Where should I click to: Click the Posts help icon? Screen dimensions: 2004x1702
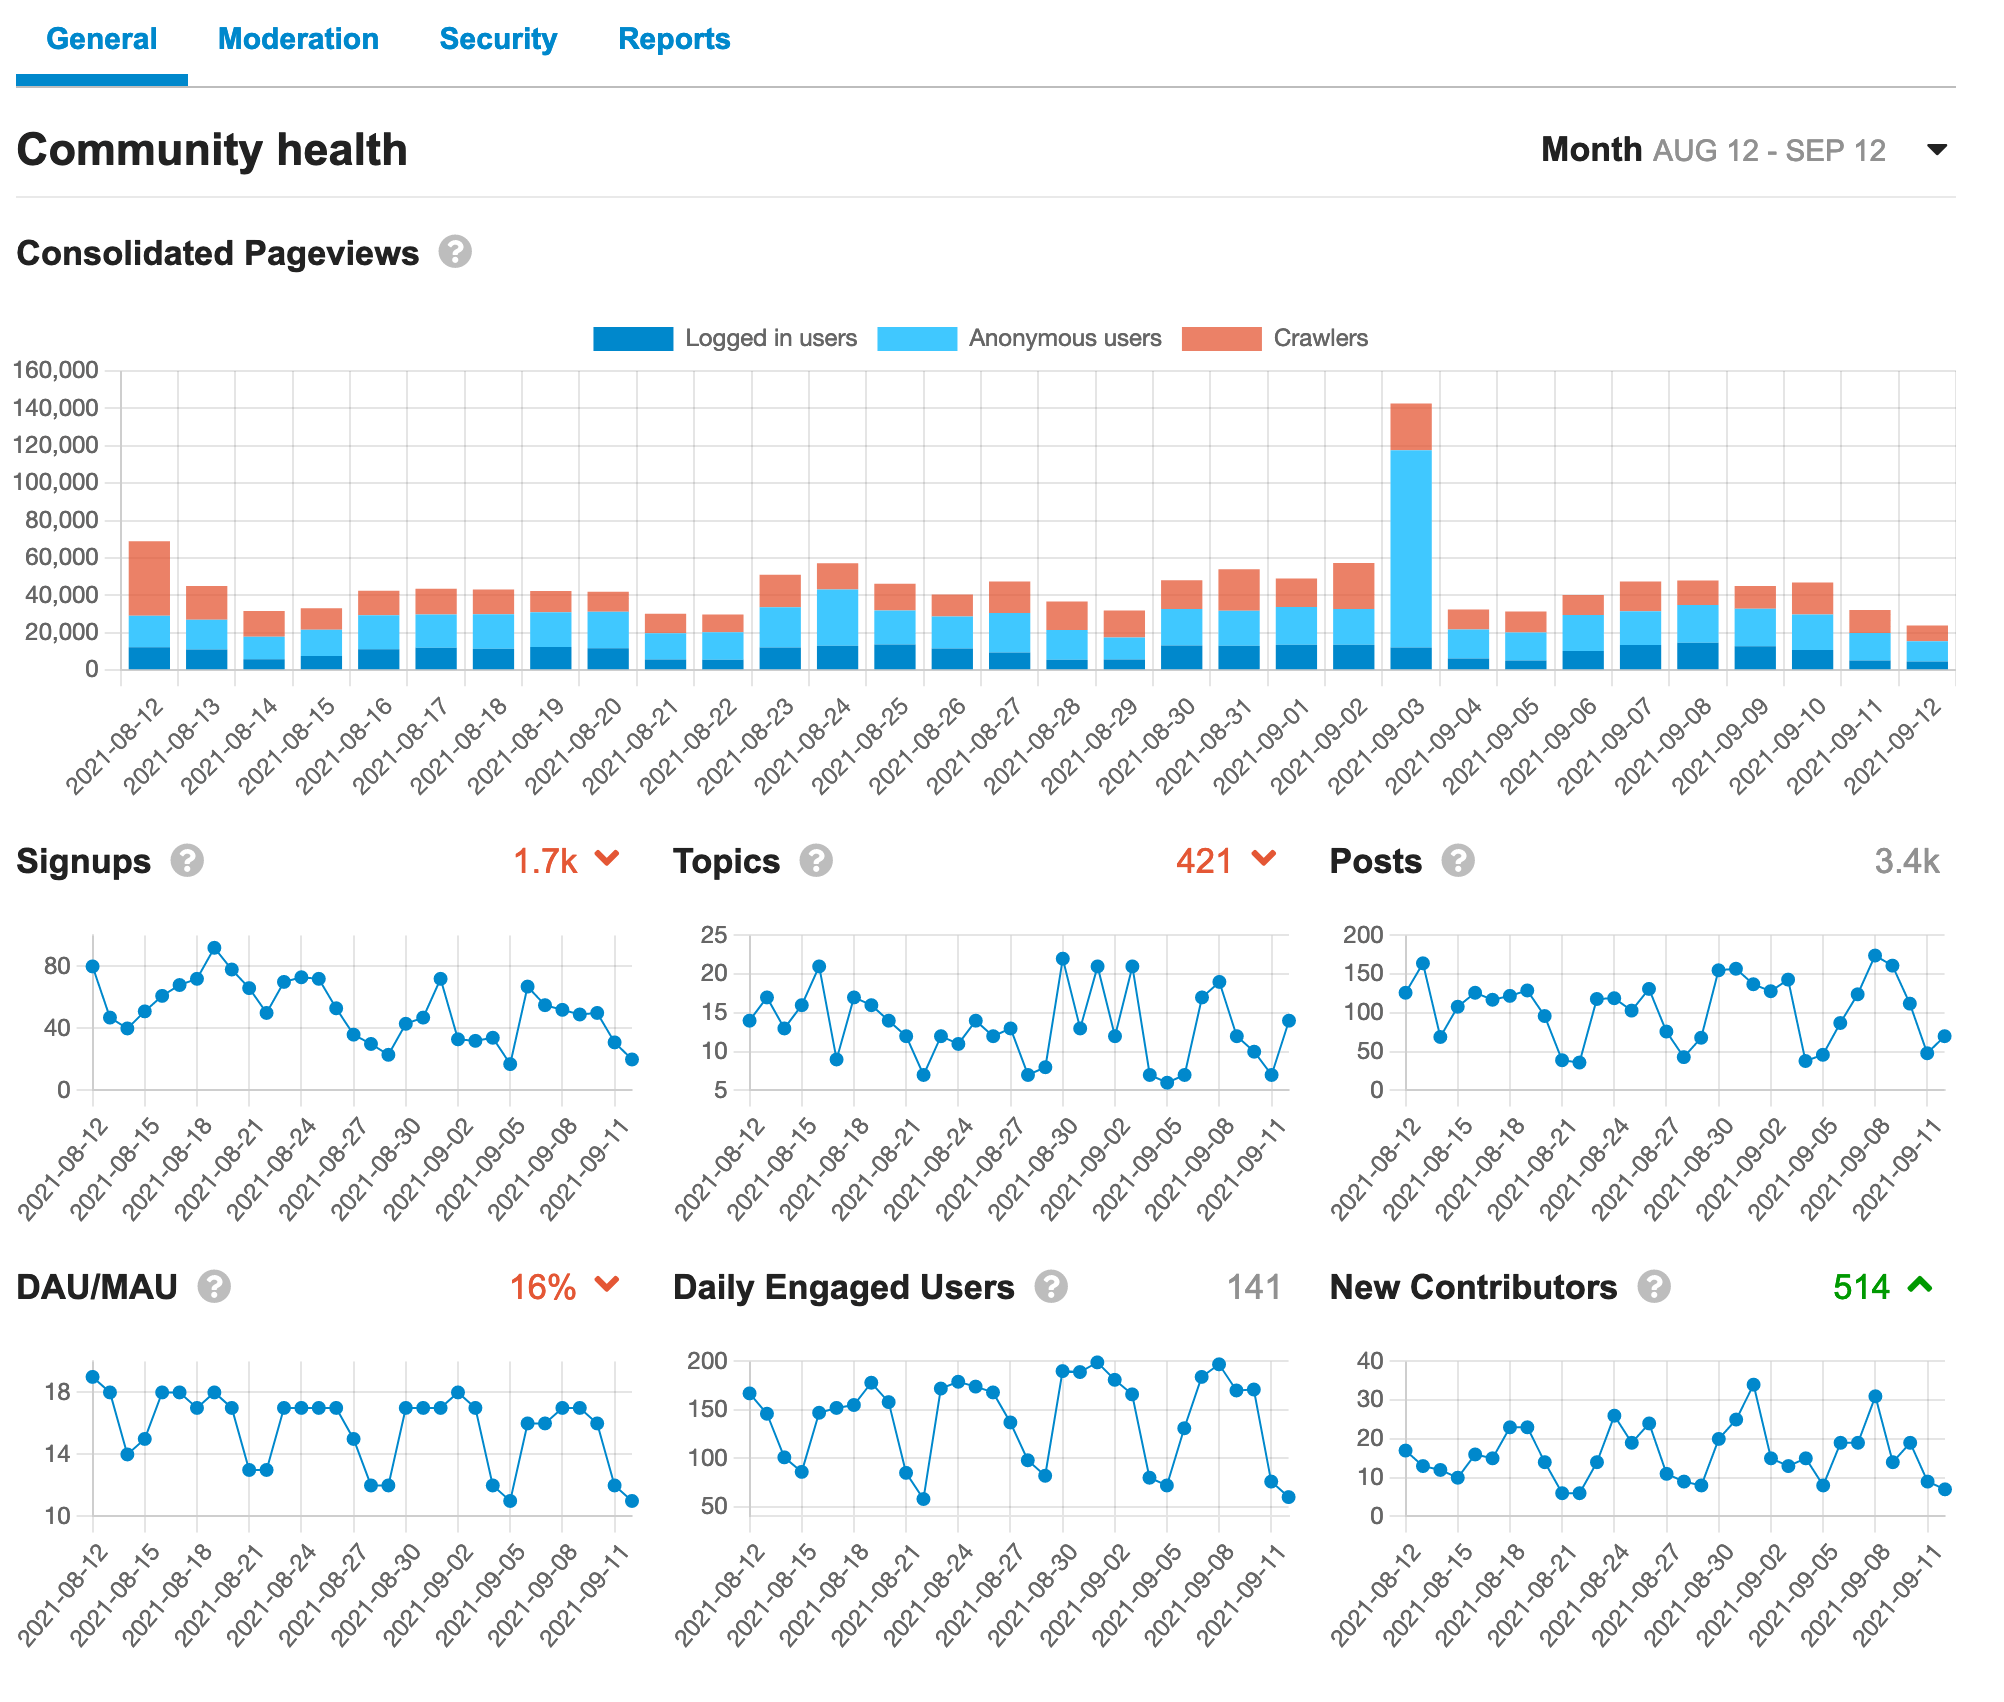pyautogui.click(x=1458, y=860)
